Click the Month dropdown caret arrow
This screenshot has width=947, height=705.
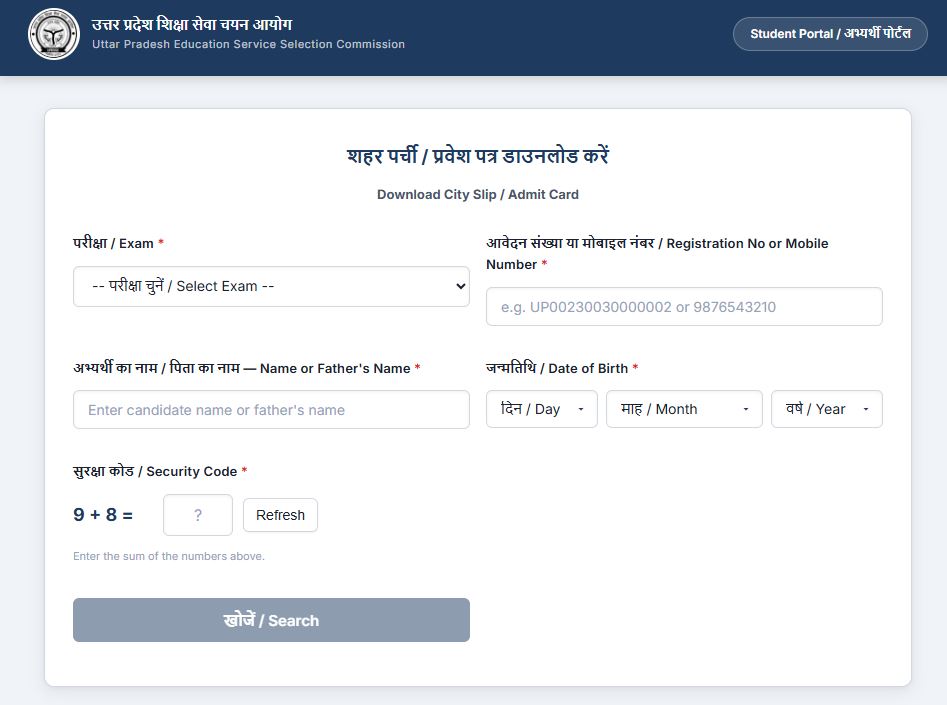click(x=746, y=409)
